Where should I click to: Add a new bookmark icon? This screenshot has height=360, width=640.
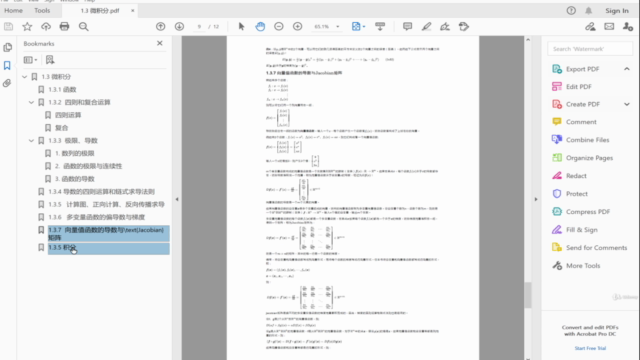tap(50, 60)
